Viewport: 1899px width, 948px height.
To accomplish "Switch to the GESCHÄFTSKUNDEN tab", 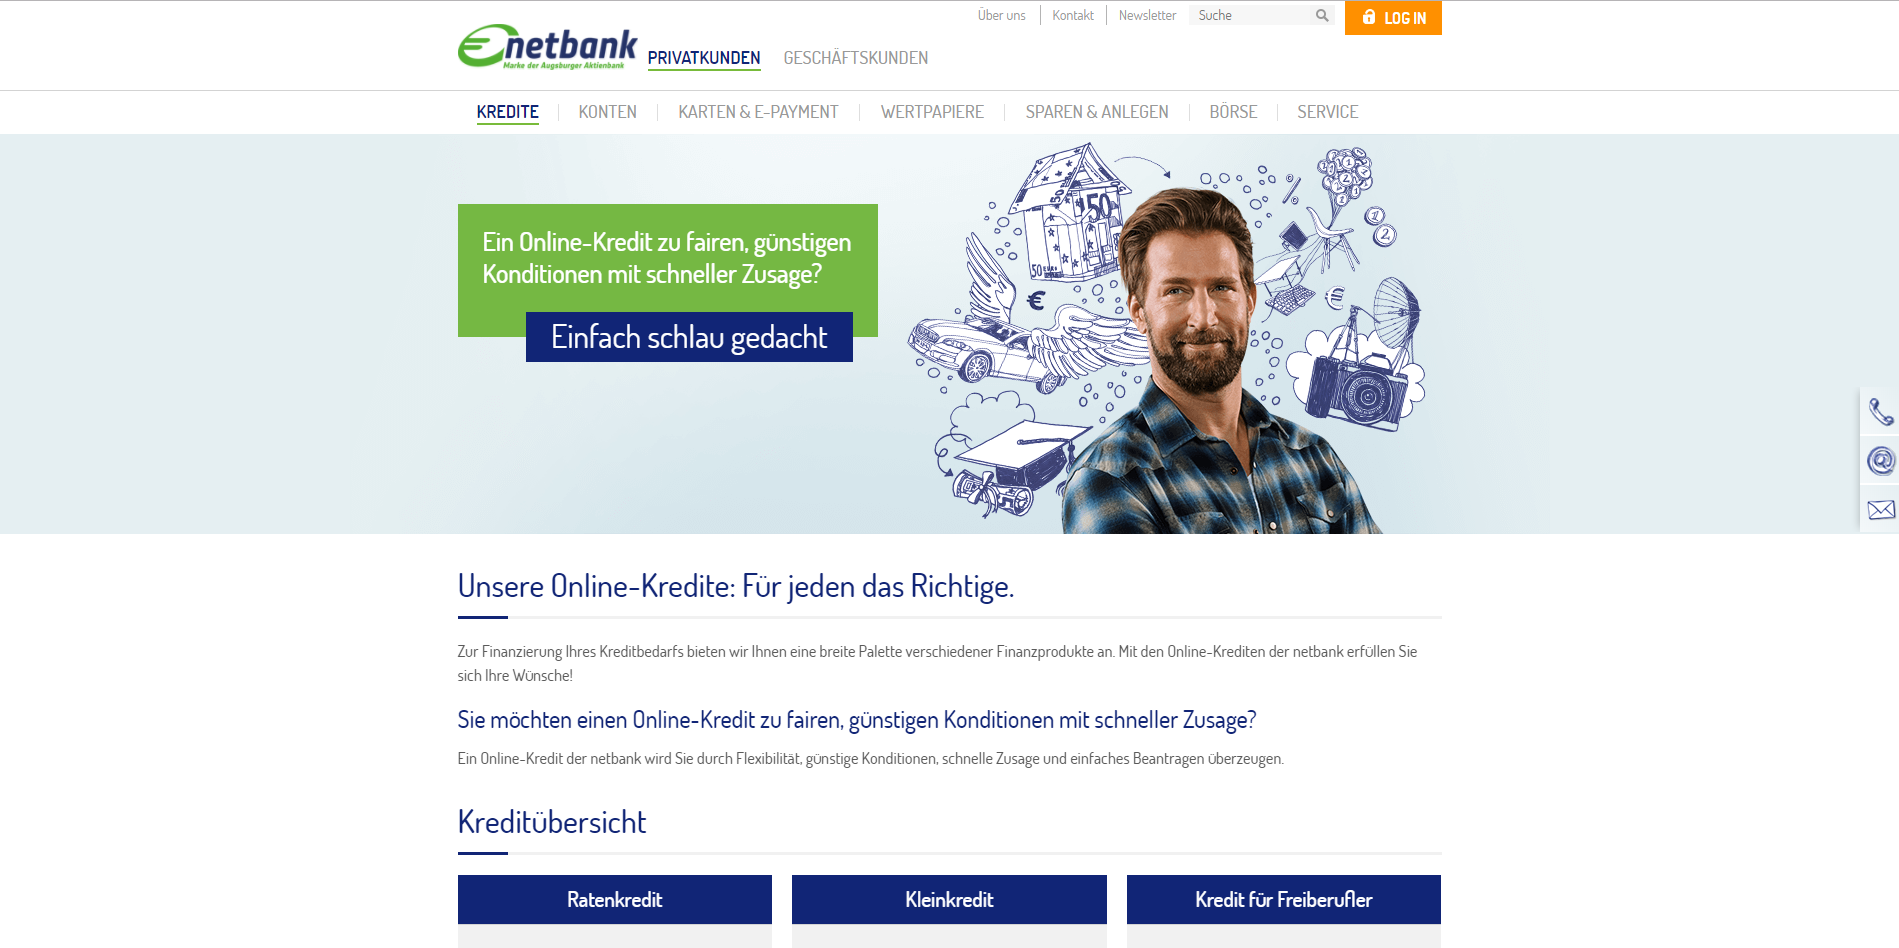I will (856, 58).
